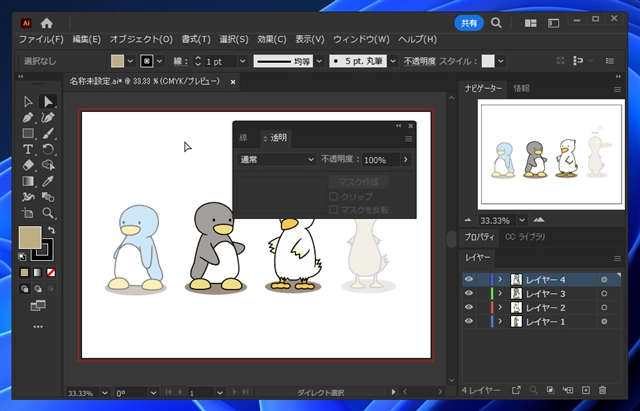This screenshot has height=411, width=640.
Task: Open brush definition 5 pt. 丸筆 dropdown
Action: pos(393,61)
